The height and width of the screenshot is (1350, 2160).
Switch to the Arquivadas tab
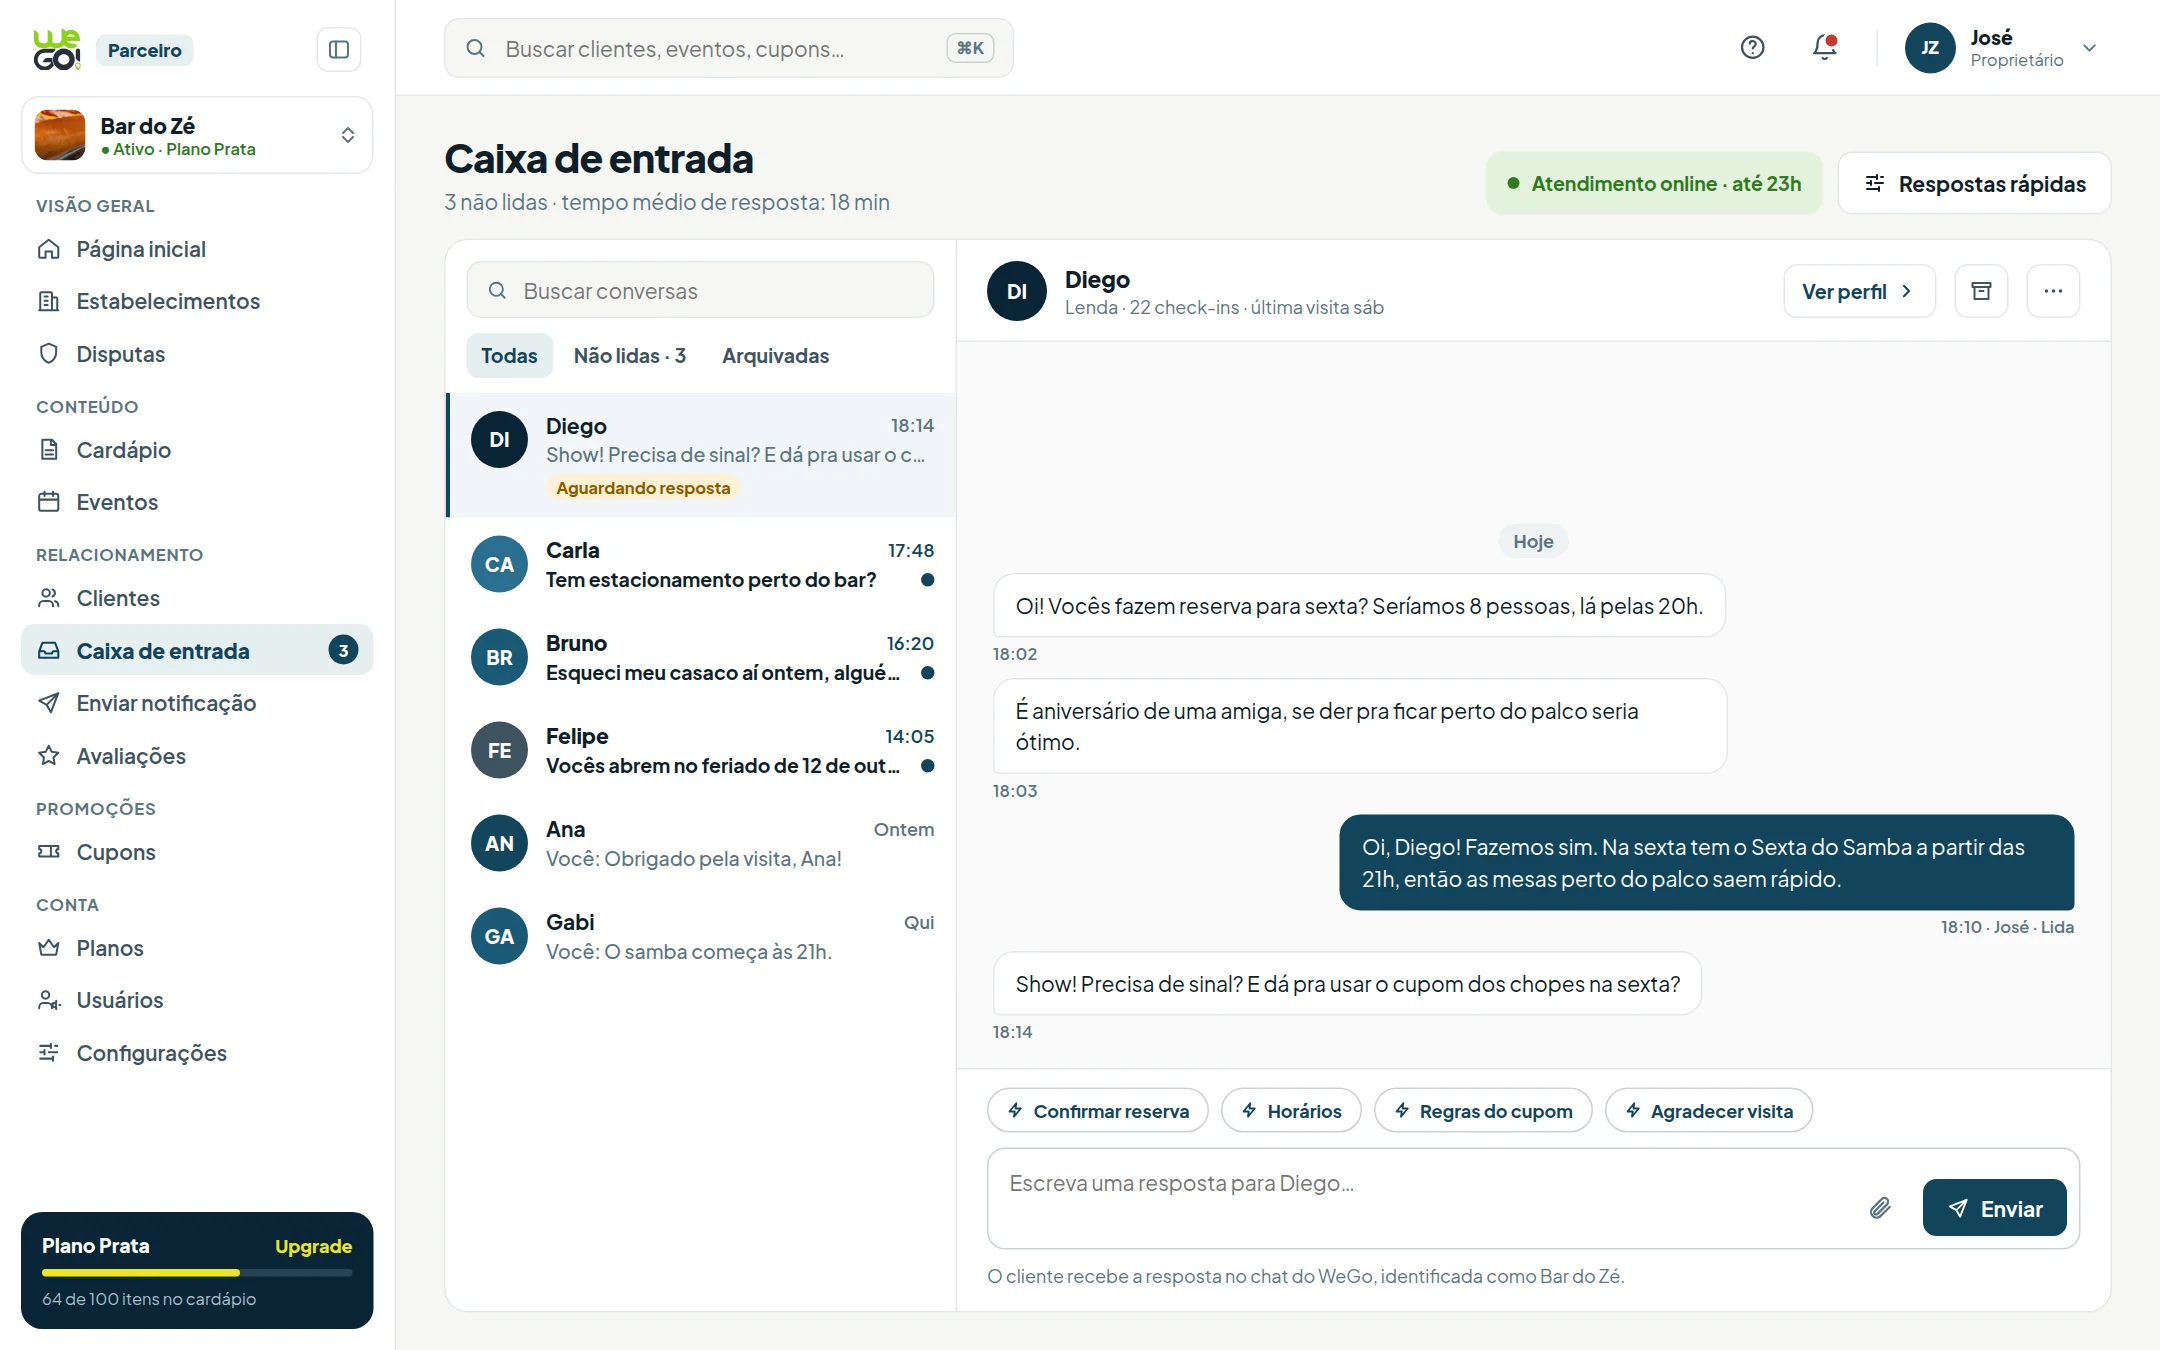(x=775, y=355)
